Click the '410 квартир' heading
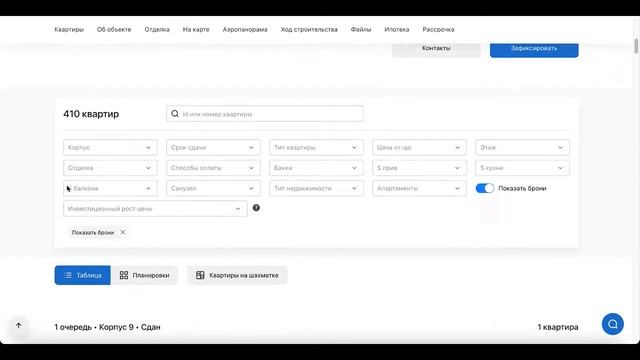This screenshot has width=640, height=360. pyautogui.click(x=91, y=114)
